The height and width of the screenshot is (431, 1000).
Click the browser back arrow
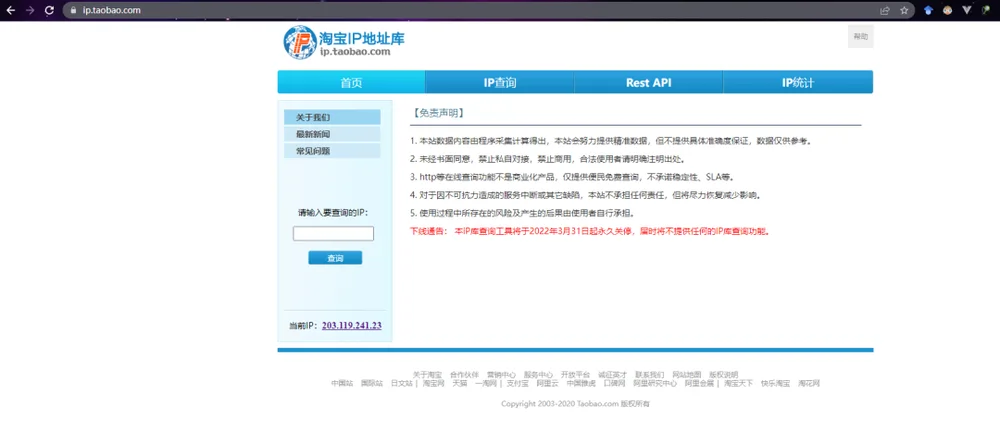tap(10, 10)
